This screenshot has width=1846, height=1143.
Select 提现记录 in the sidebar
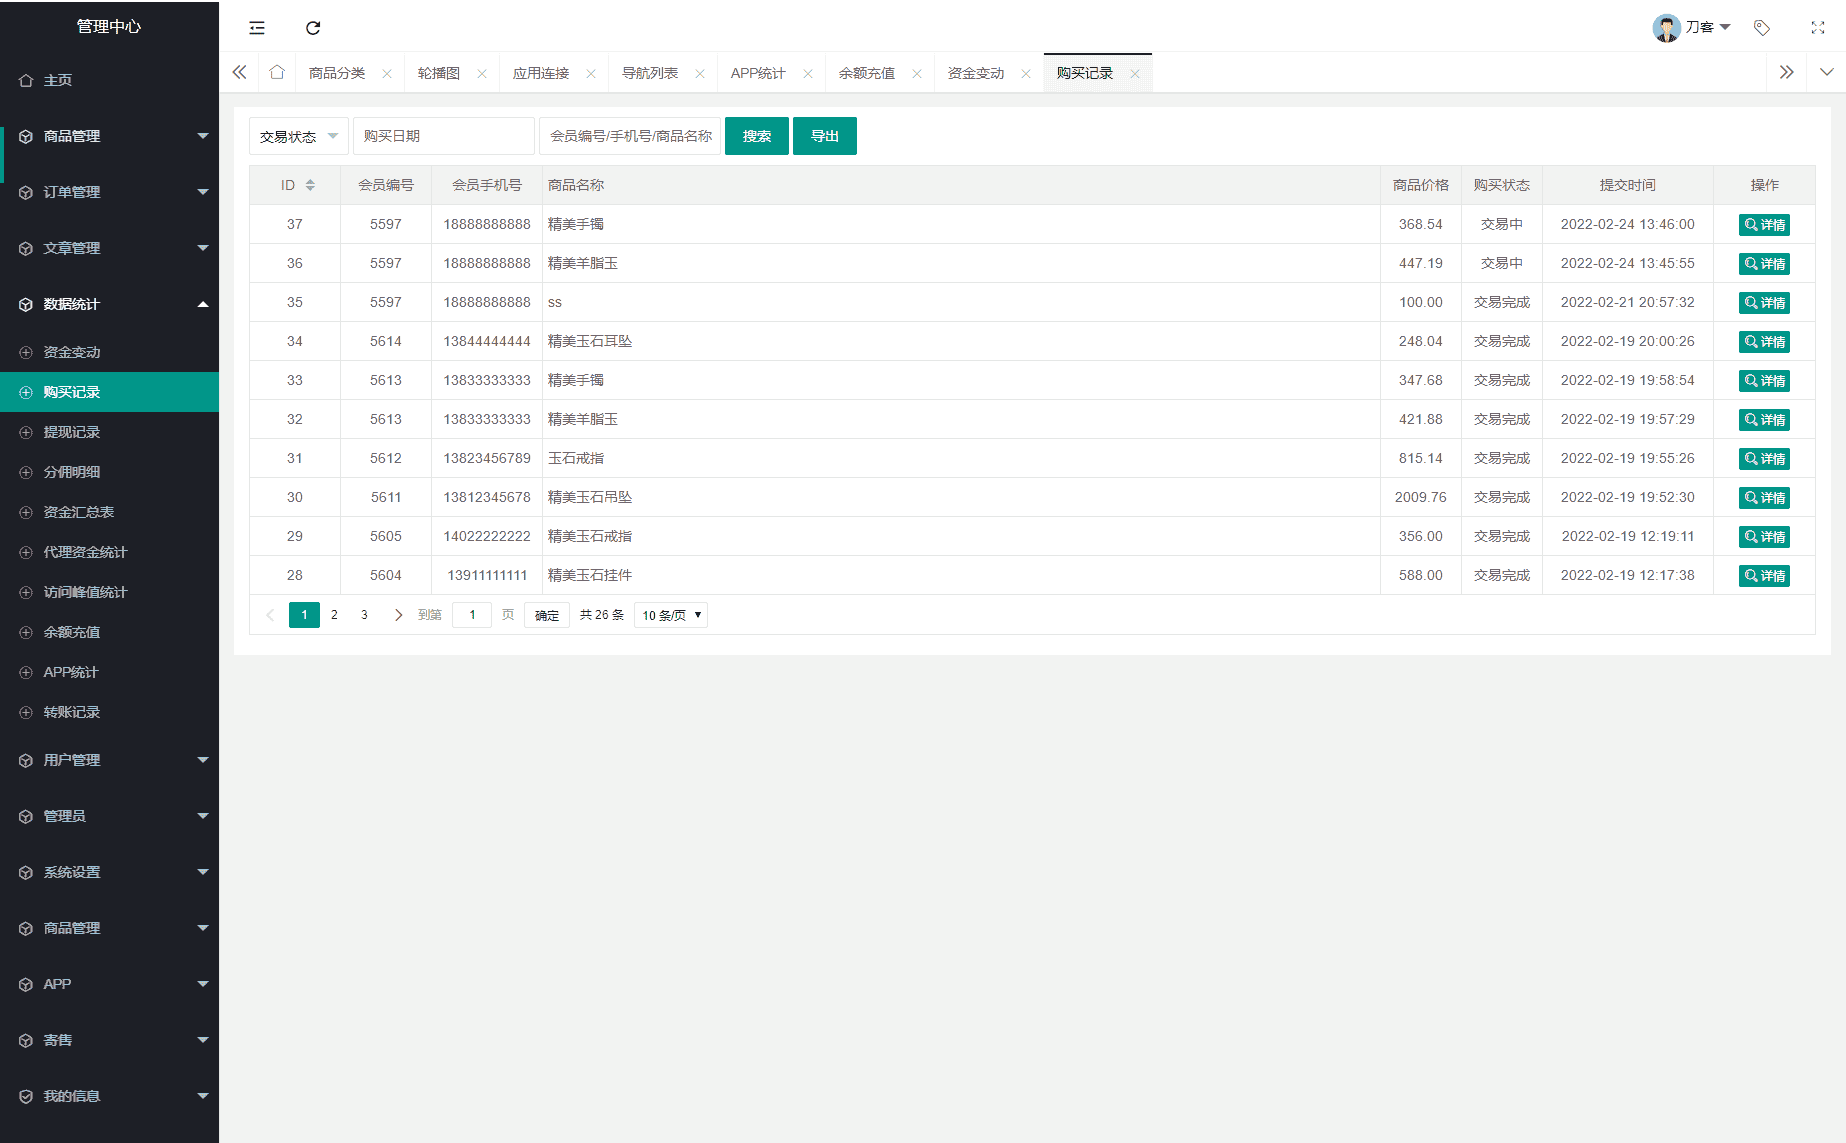(x=72, y=432)
